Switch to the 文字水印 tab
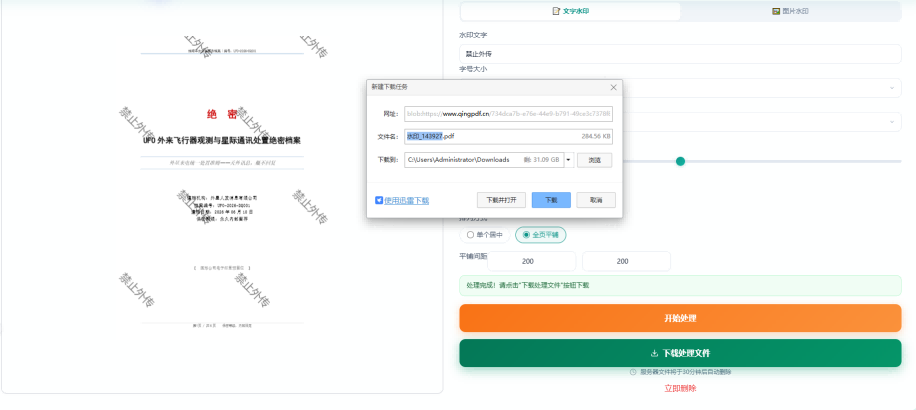916x410 pixels. (571, 11)
